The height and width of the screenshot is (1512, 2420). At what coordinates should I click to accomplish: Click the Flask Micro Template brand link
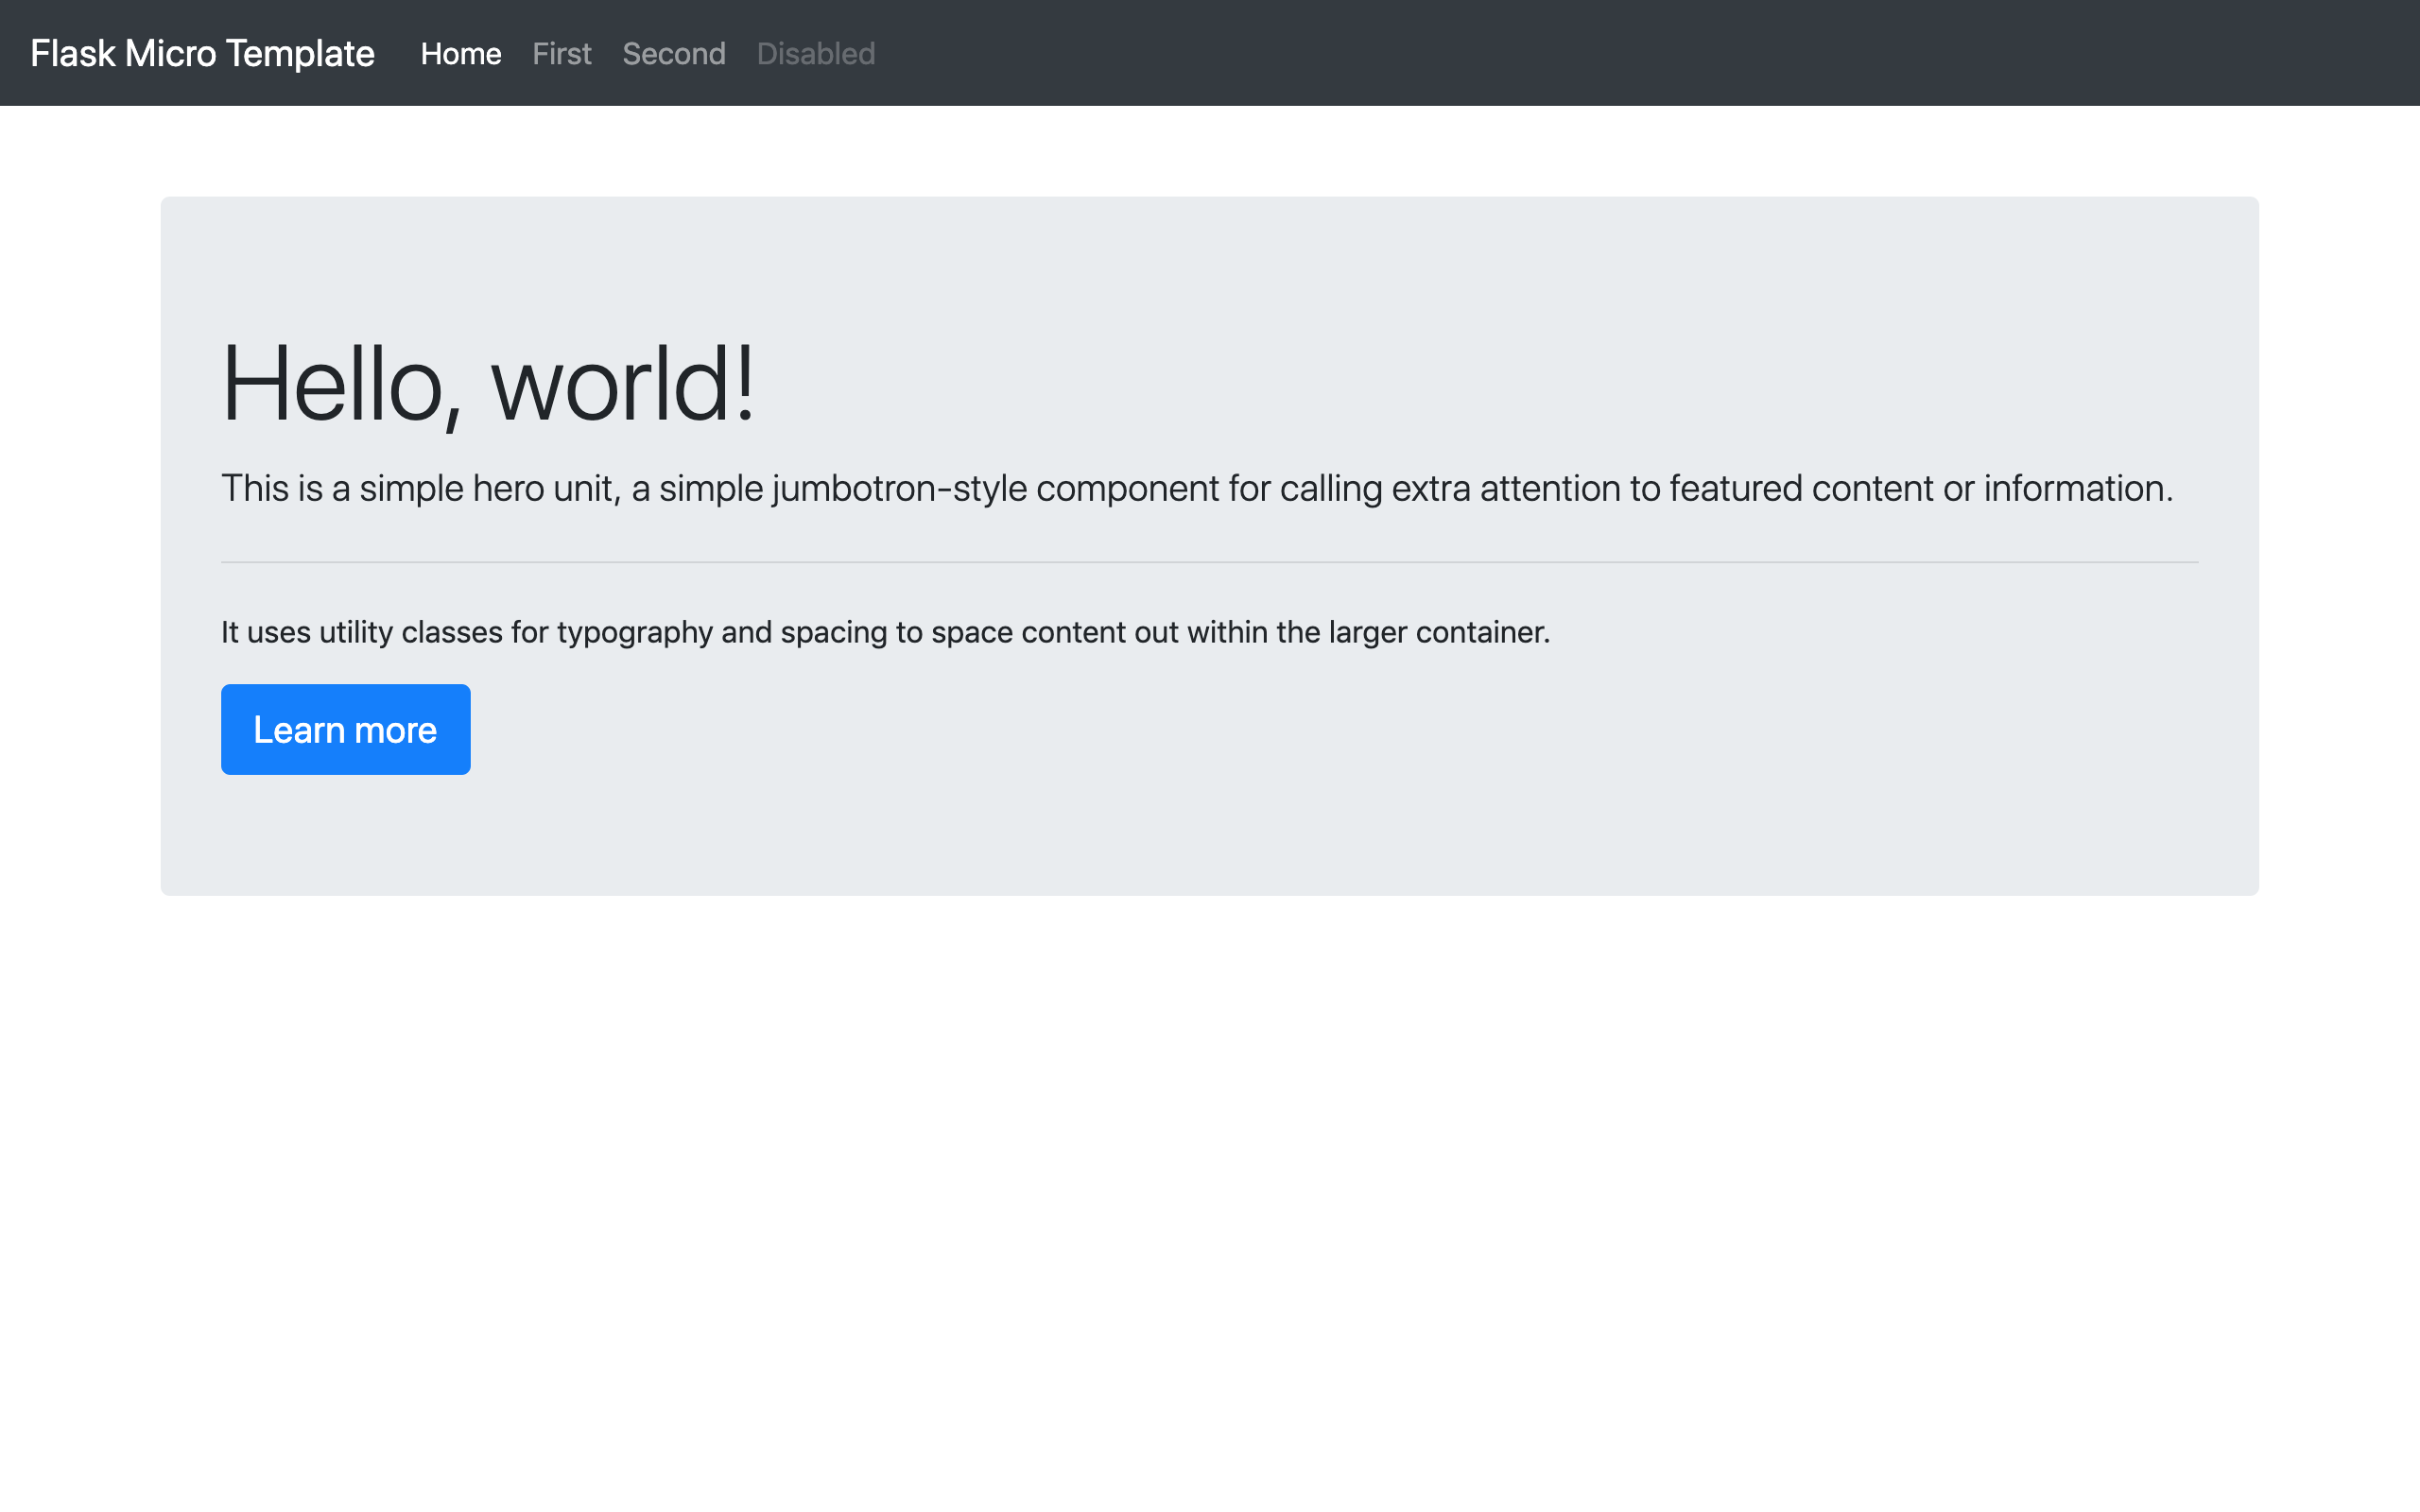point(201,53)
